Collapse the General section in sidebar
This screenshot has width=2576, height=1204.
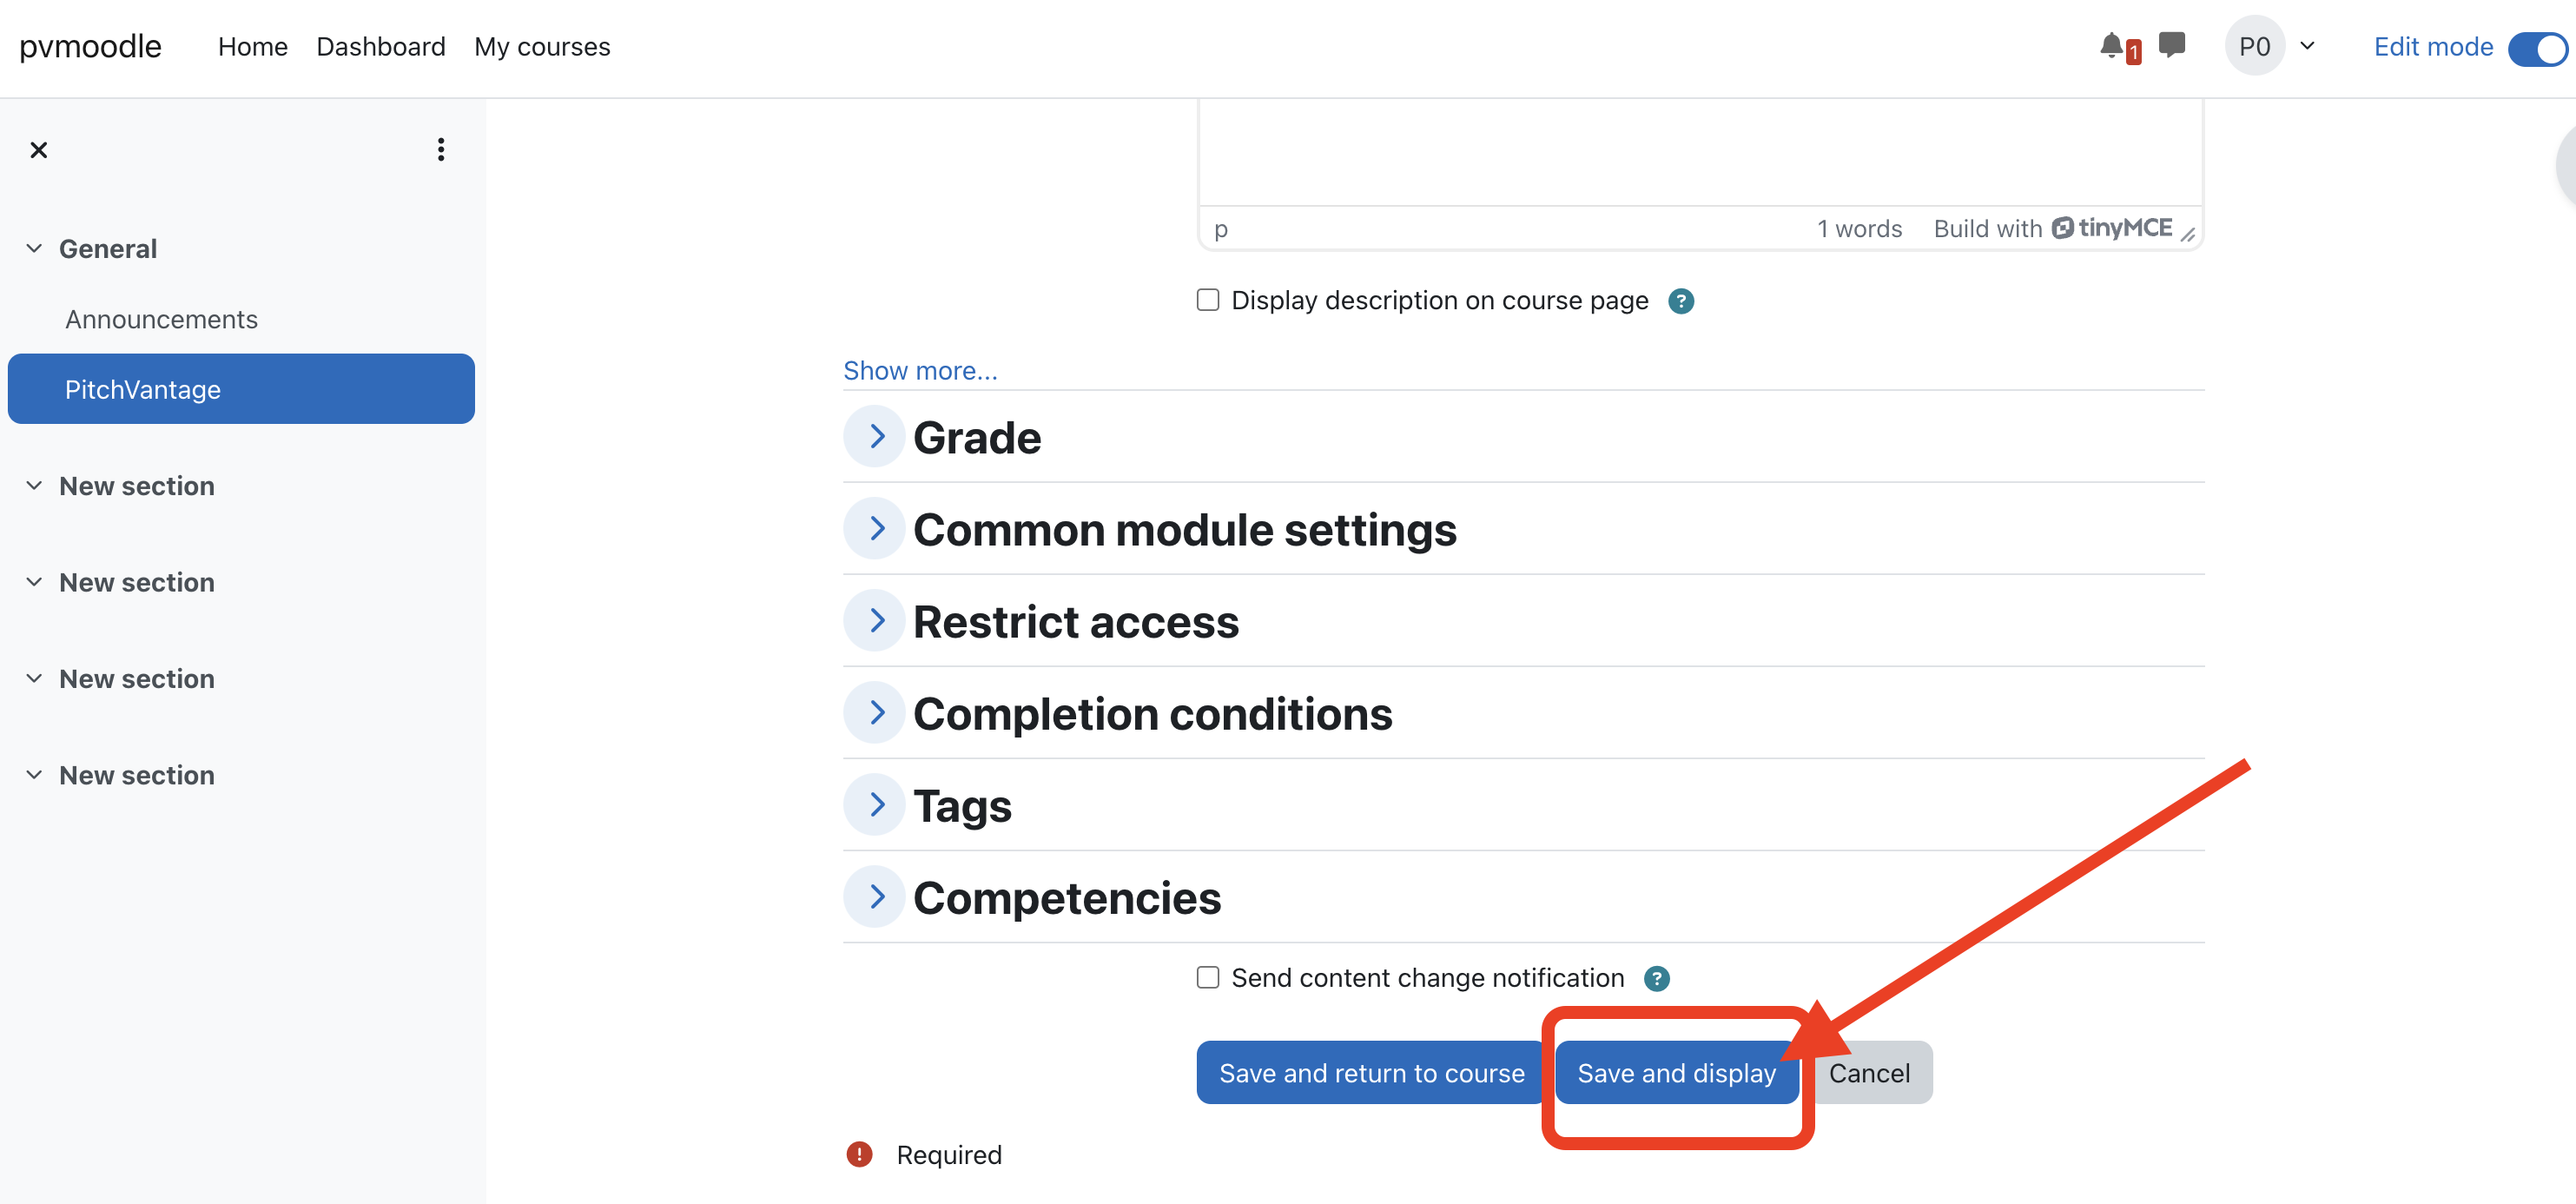[34, 248]
